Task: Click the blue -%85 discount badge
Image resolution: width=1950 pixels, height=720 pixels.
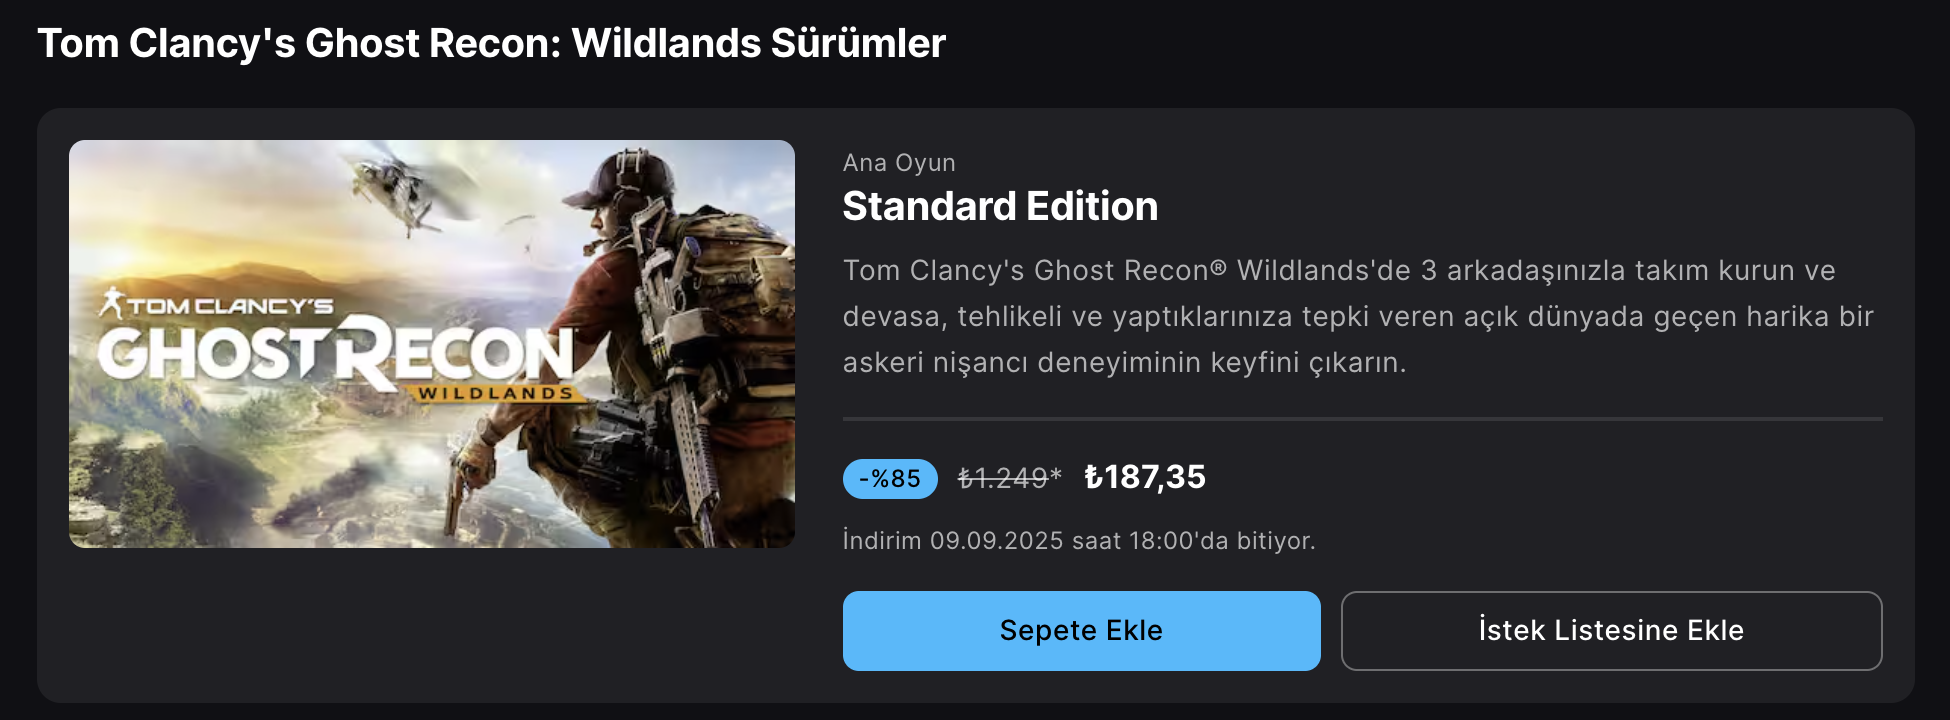Action: point(890,479)
